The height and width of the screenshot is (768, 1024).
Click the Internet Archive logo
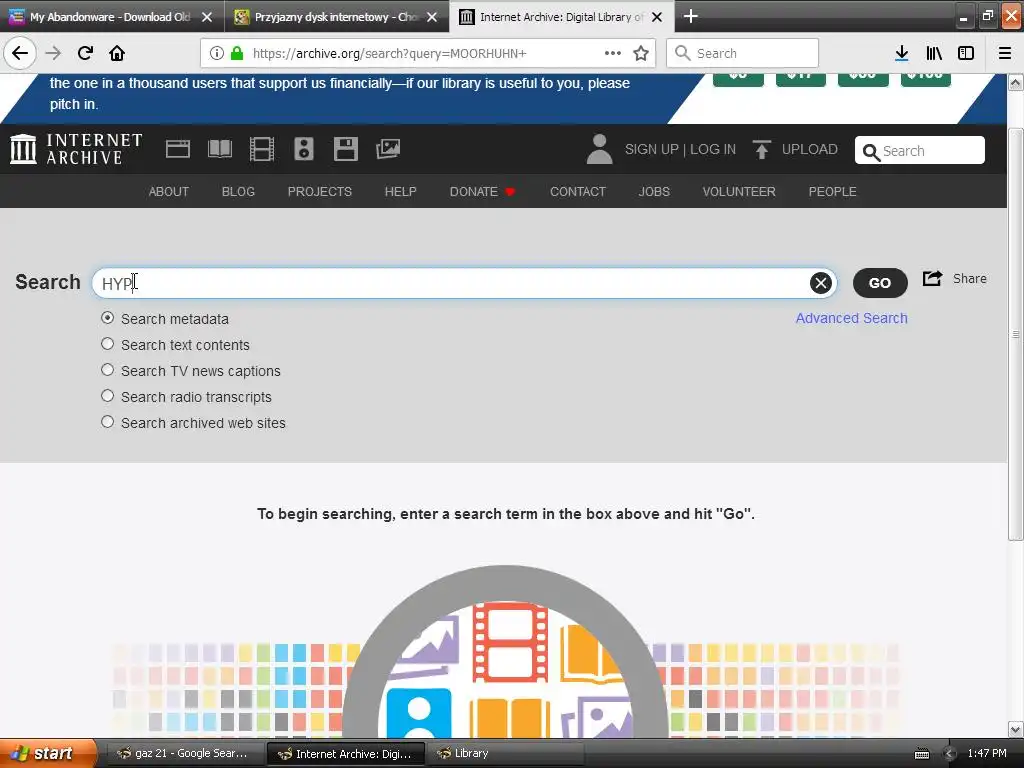(x=76, y=149)
